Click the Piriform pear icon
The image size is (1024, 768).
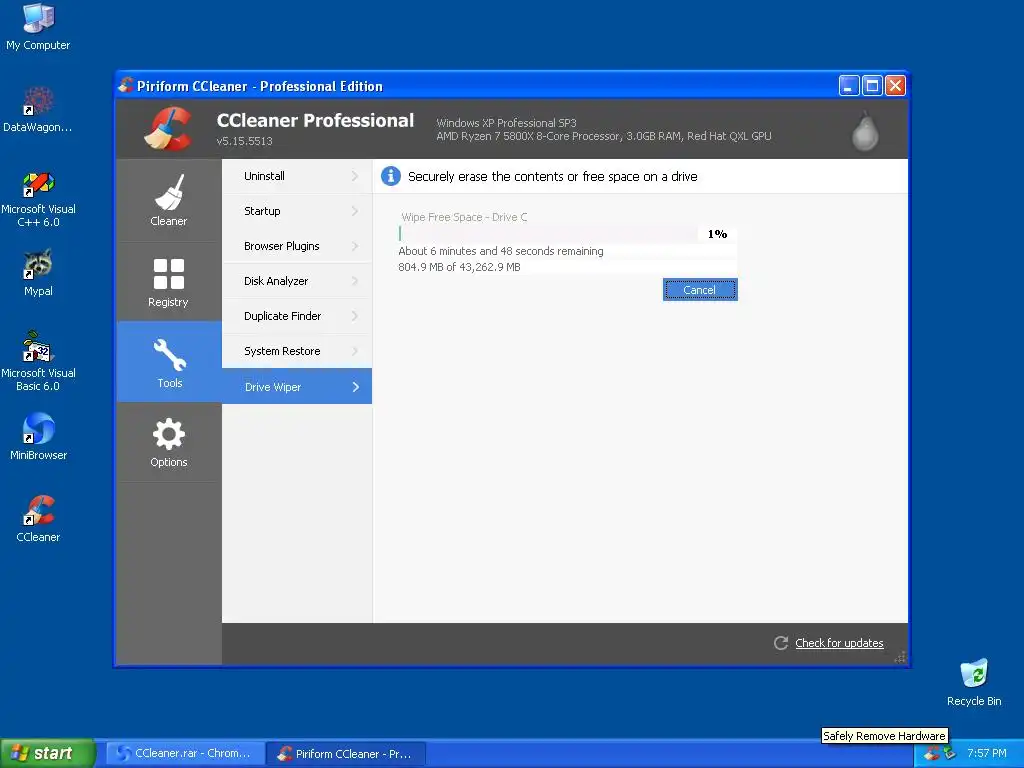pos(865,131)
